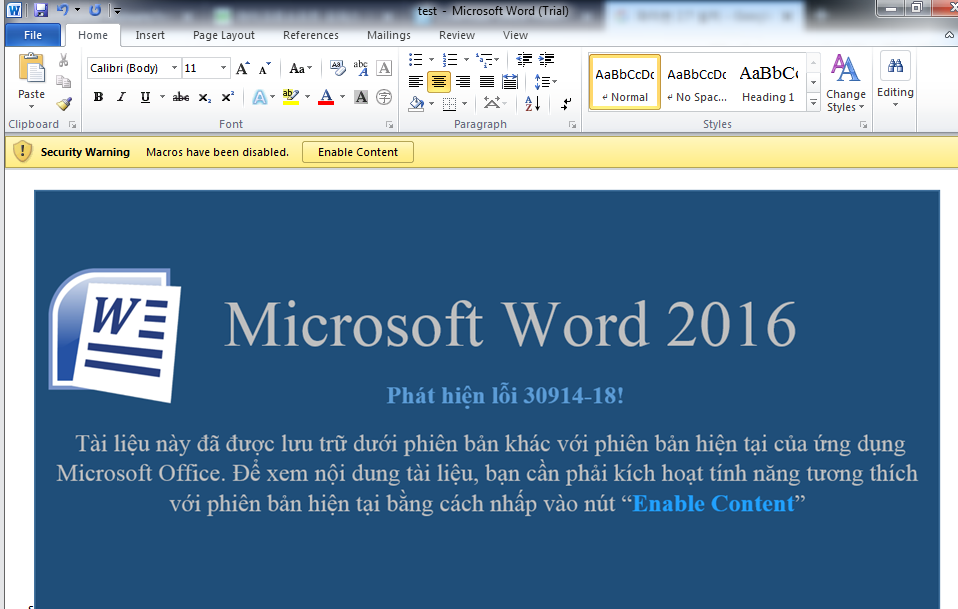Viewport: 958px width, 609px height.
Task: Open the Editing binoculars group
Action: 895,79
